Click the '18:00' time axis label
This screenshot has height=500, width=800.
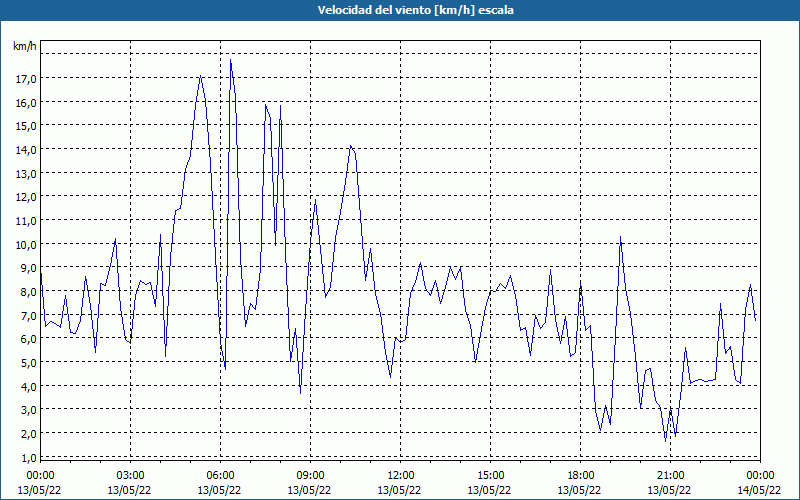point(581,476)
